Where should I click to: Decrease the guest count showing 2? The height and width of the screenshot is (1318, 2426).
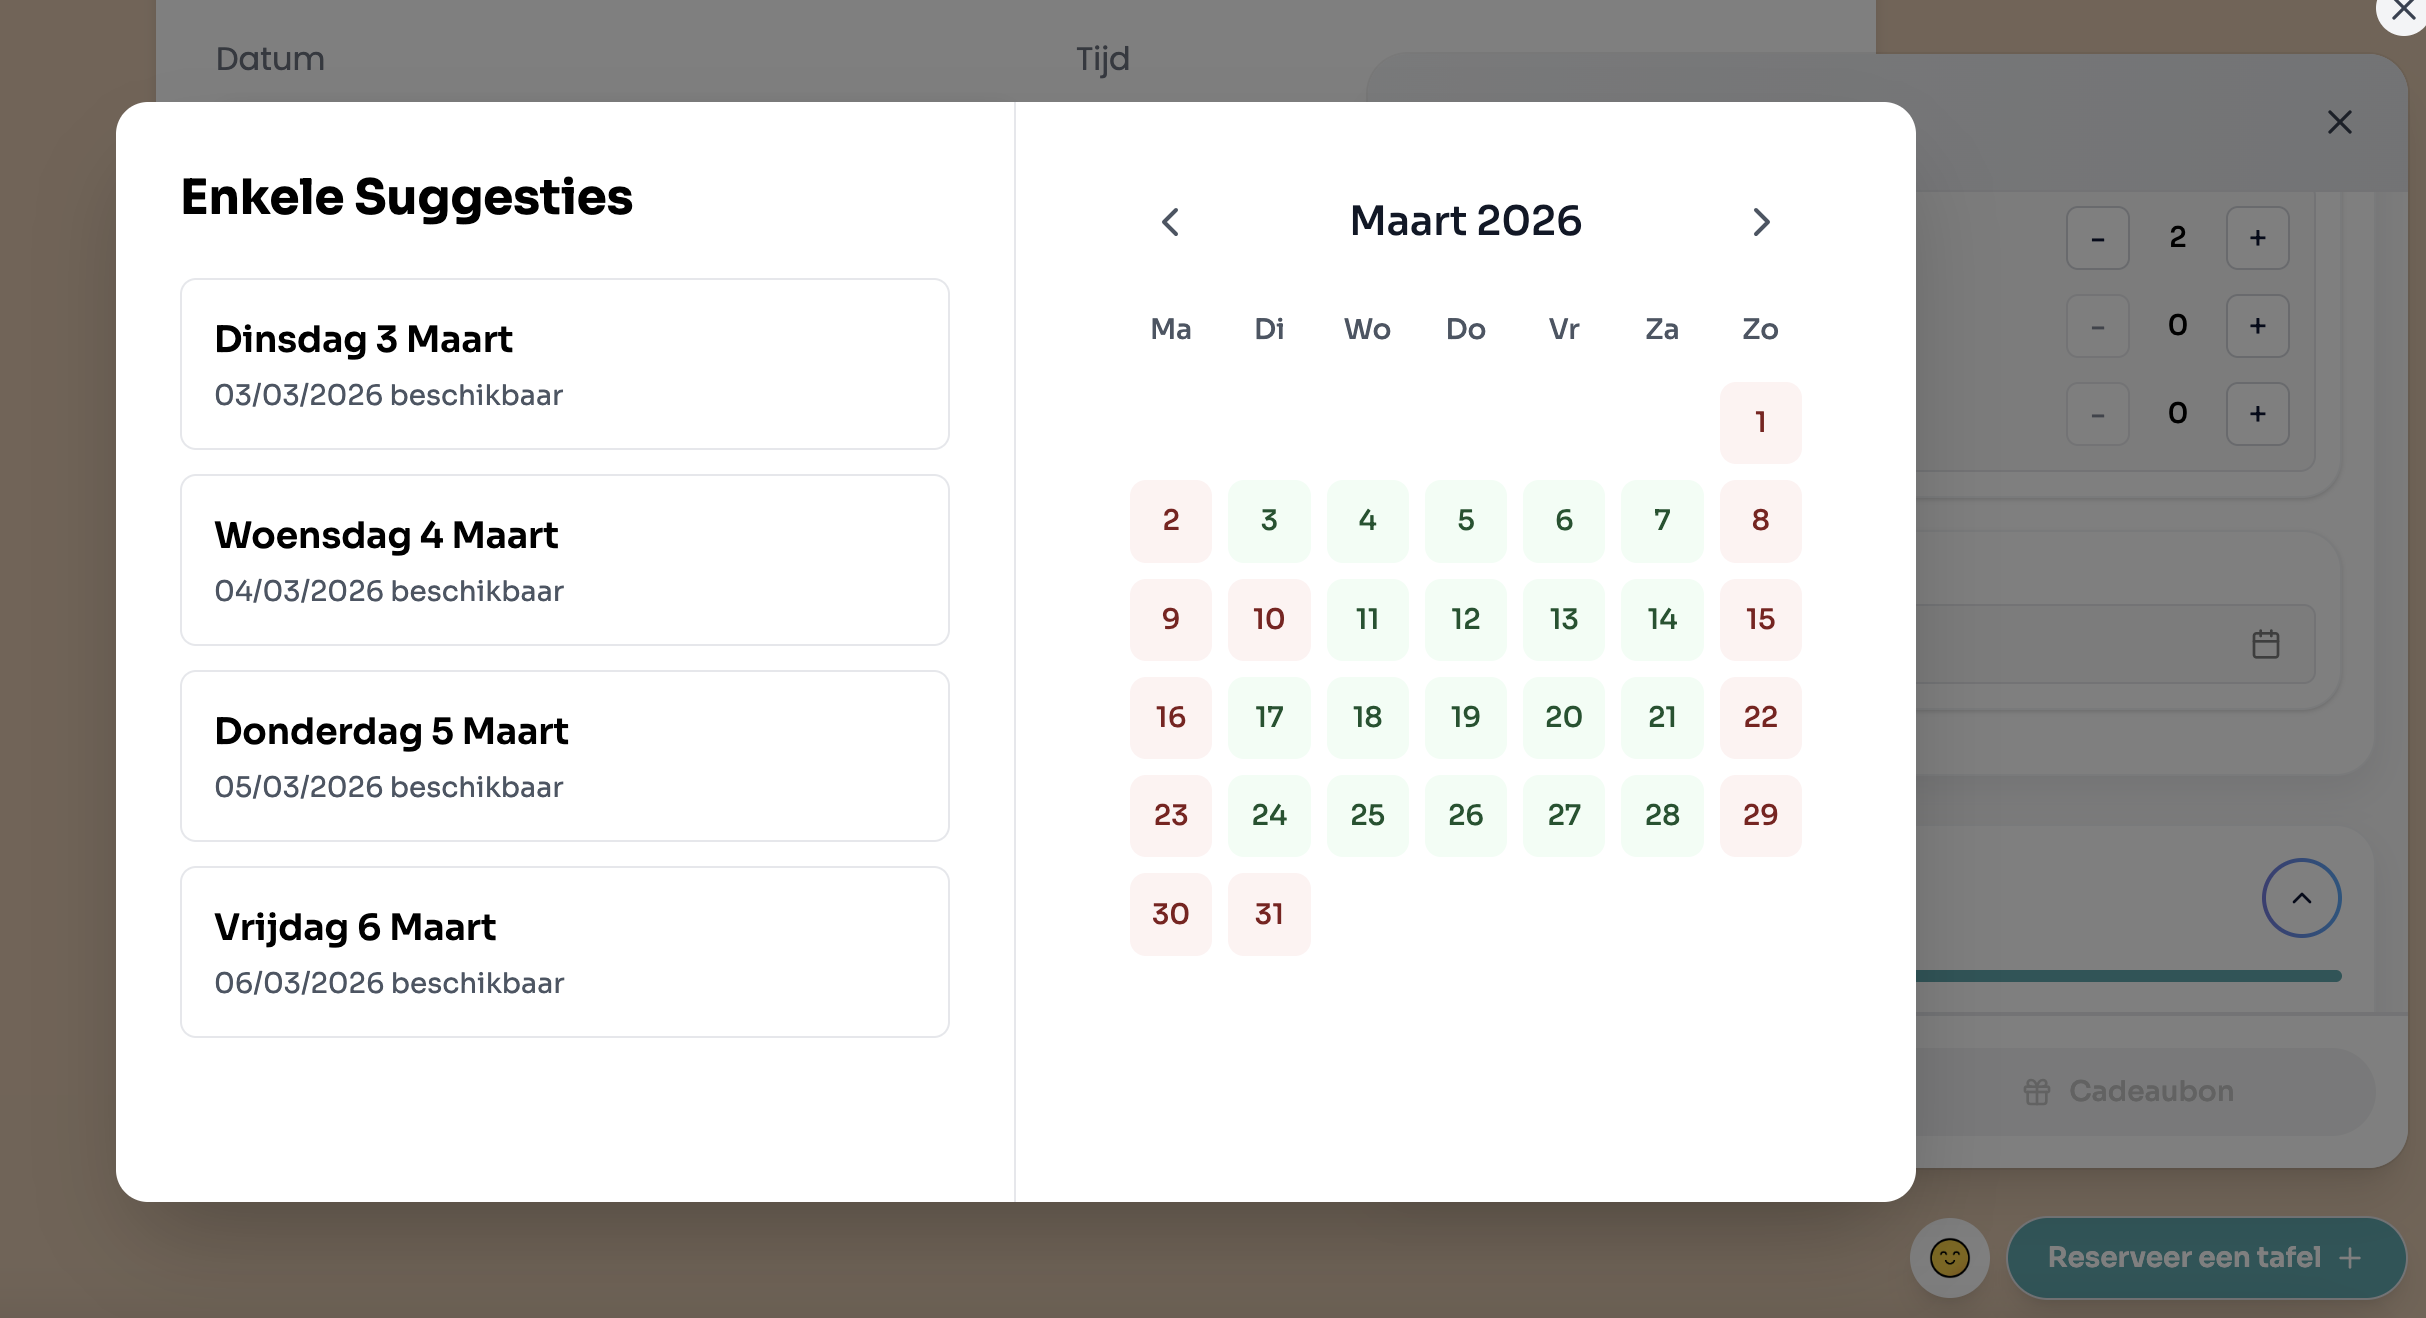pyautogui.click(x=2097, y=238)
